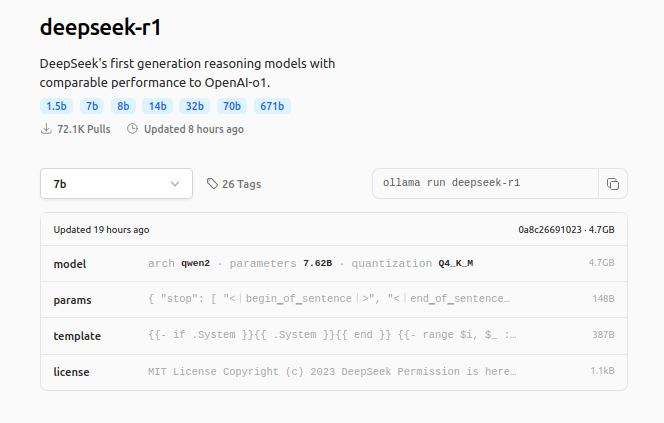Image resolution: width=664 pixels, height=423 pixels.
Task: Choose the 14b model tag
Action: [158, 106]
